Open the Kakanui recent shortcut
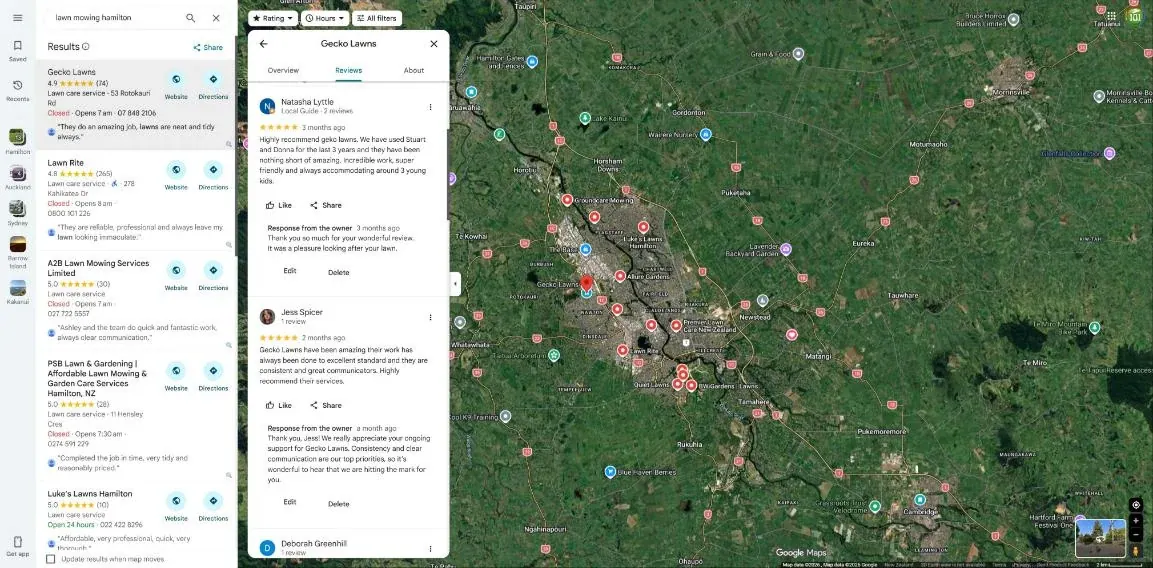Viewport: 1153px width, 568px height. [x=18, y=291]
